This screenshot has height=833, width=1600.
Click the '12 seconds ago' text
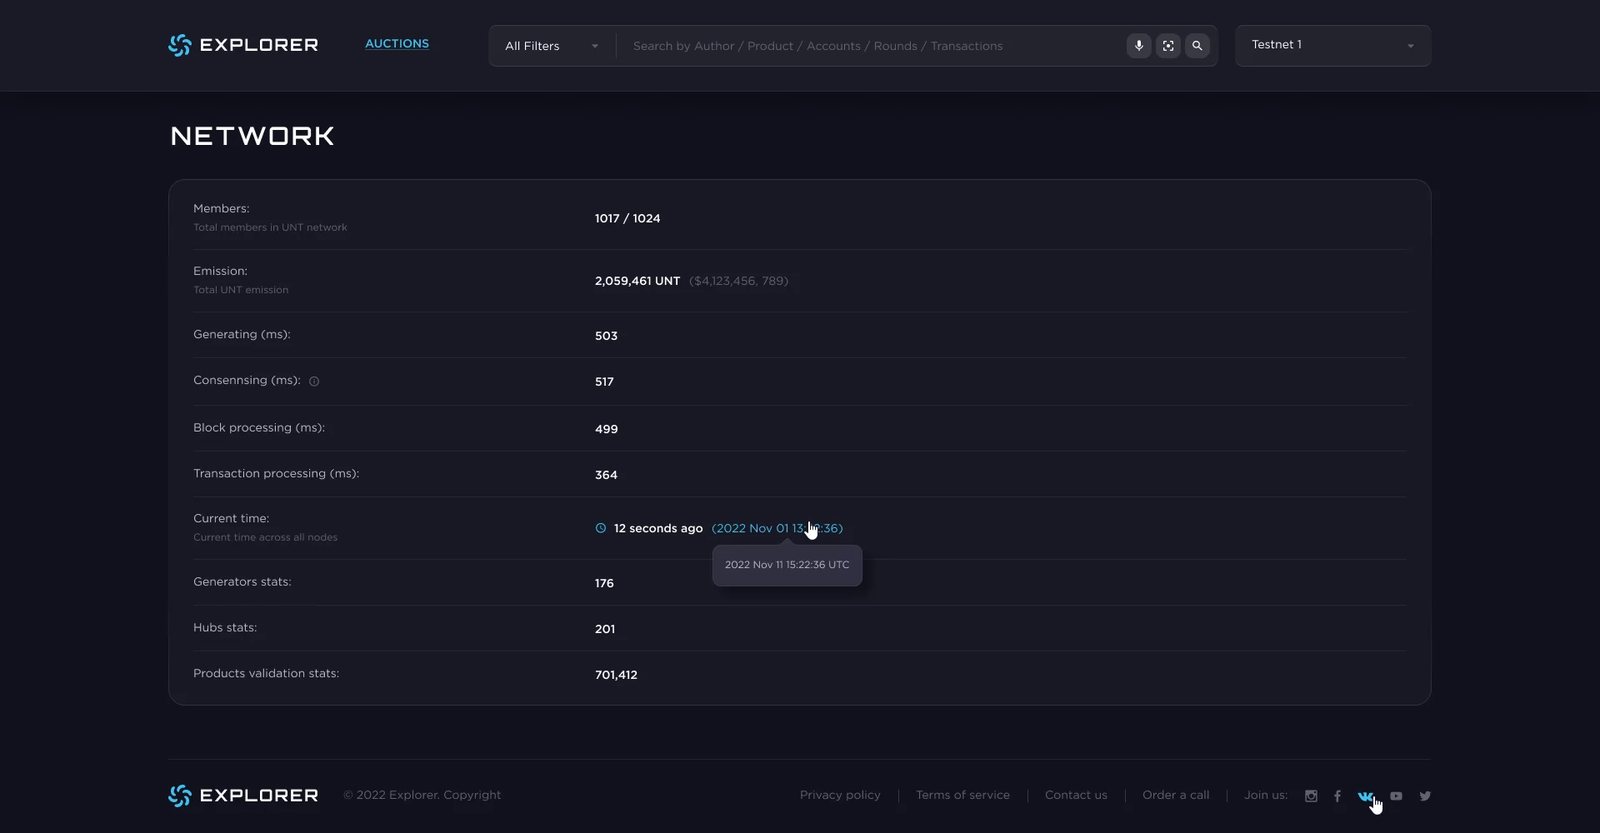pyautogui.click(x=658, y=528)
